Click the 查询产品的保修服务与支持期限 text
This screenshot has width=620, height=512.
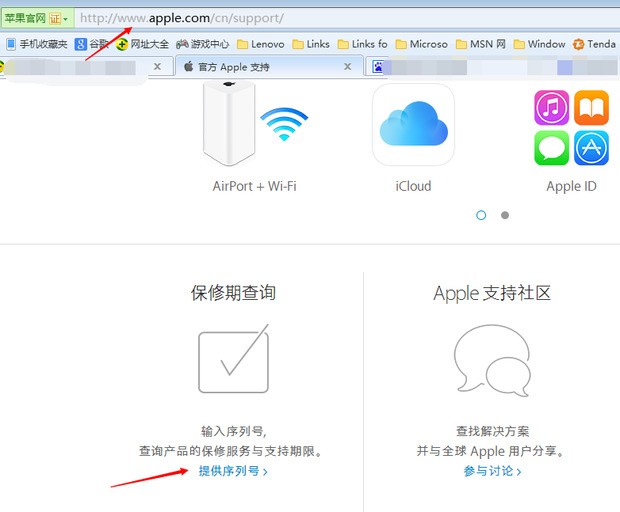pos(230,451)
